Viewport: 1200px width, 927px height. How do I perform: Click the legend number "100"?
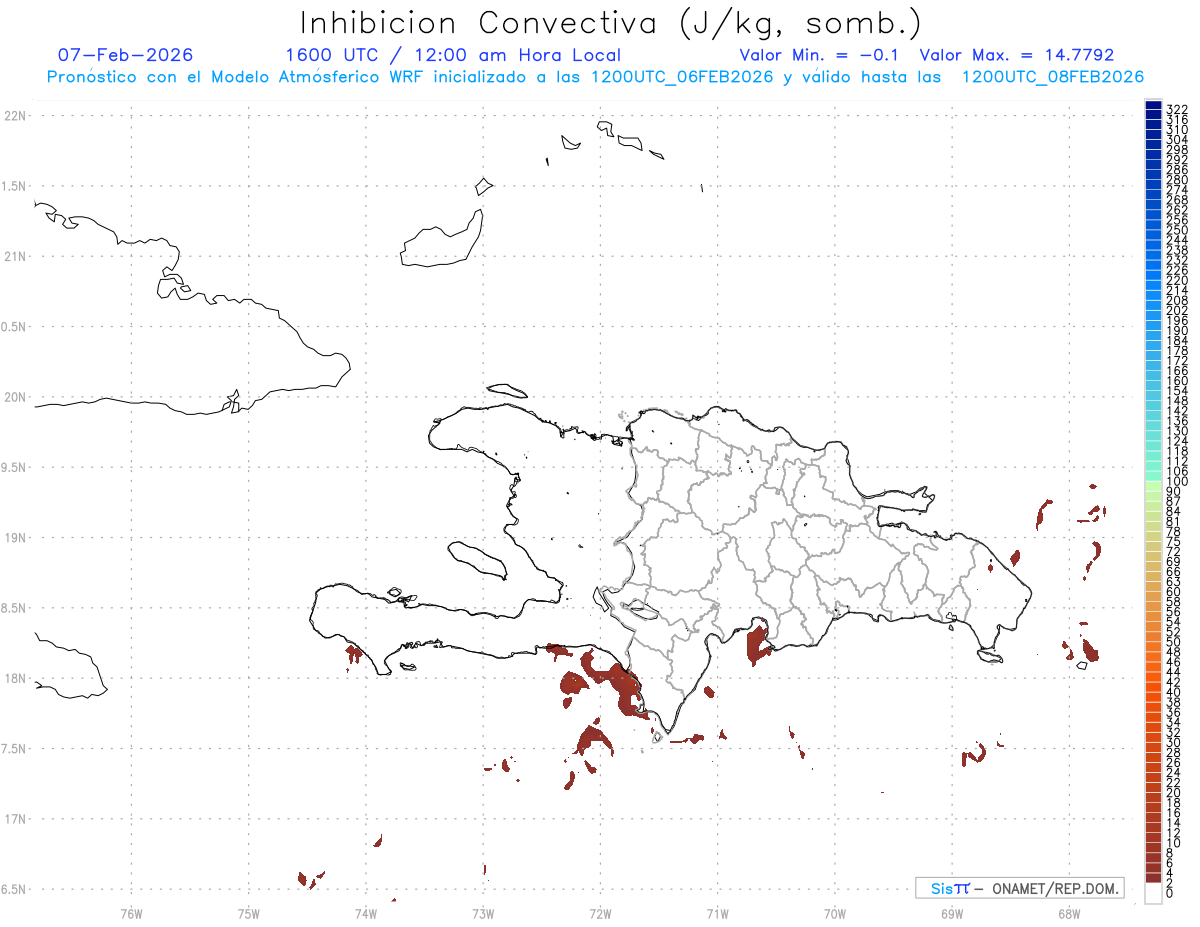pos(1177,482)
